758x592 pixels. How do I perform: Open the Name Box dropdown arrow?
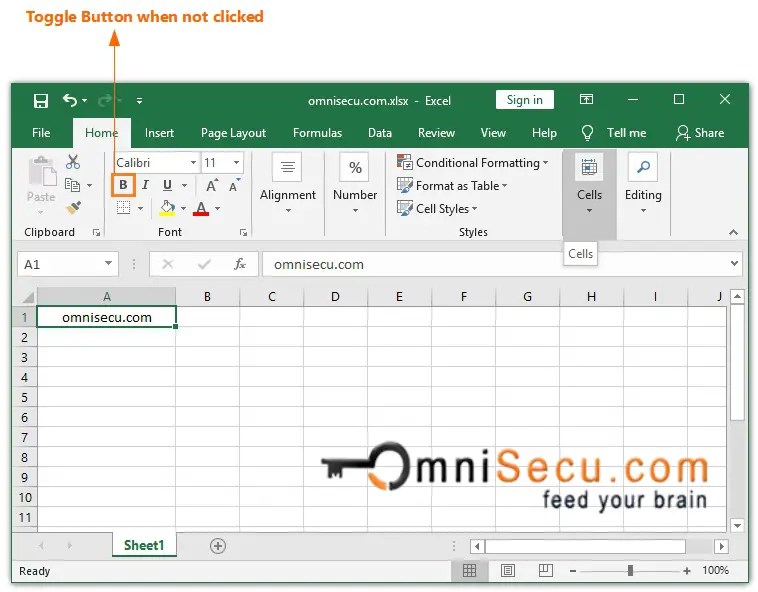coord(108,264)
